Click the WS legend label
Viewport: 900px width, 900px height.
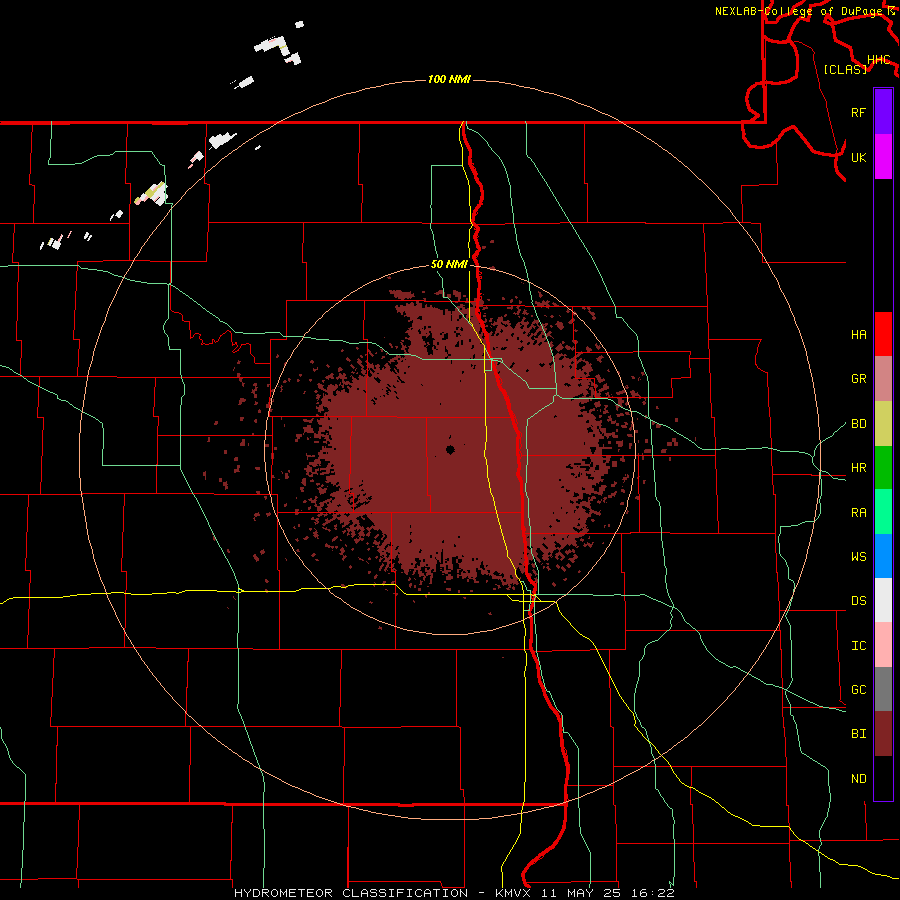click(x=858, y=557)
